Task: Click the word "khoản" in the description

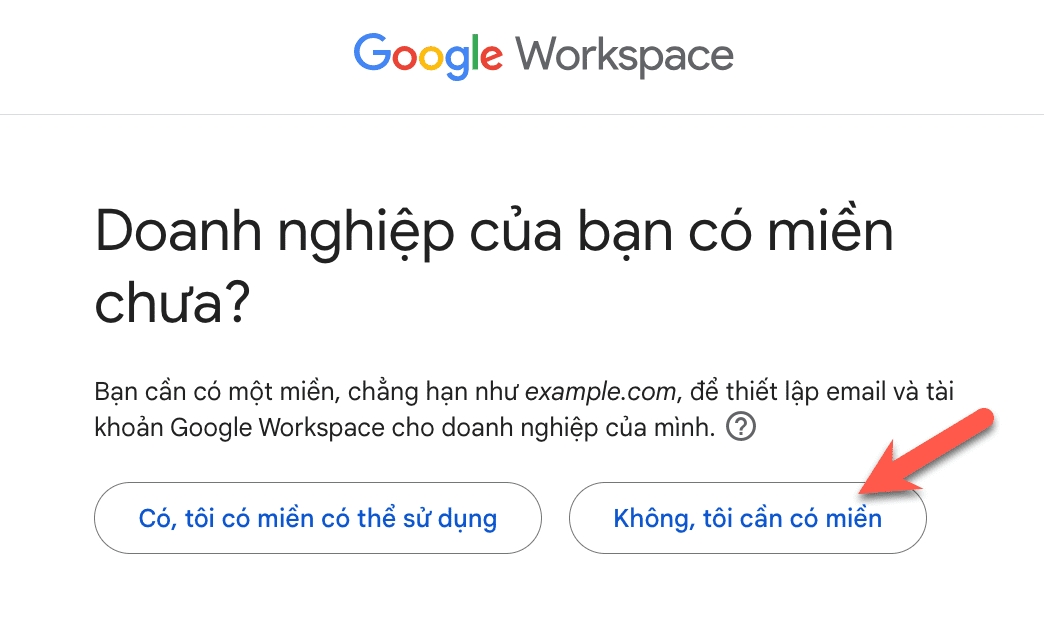Action: (x=130, y=428)
